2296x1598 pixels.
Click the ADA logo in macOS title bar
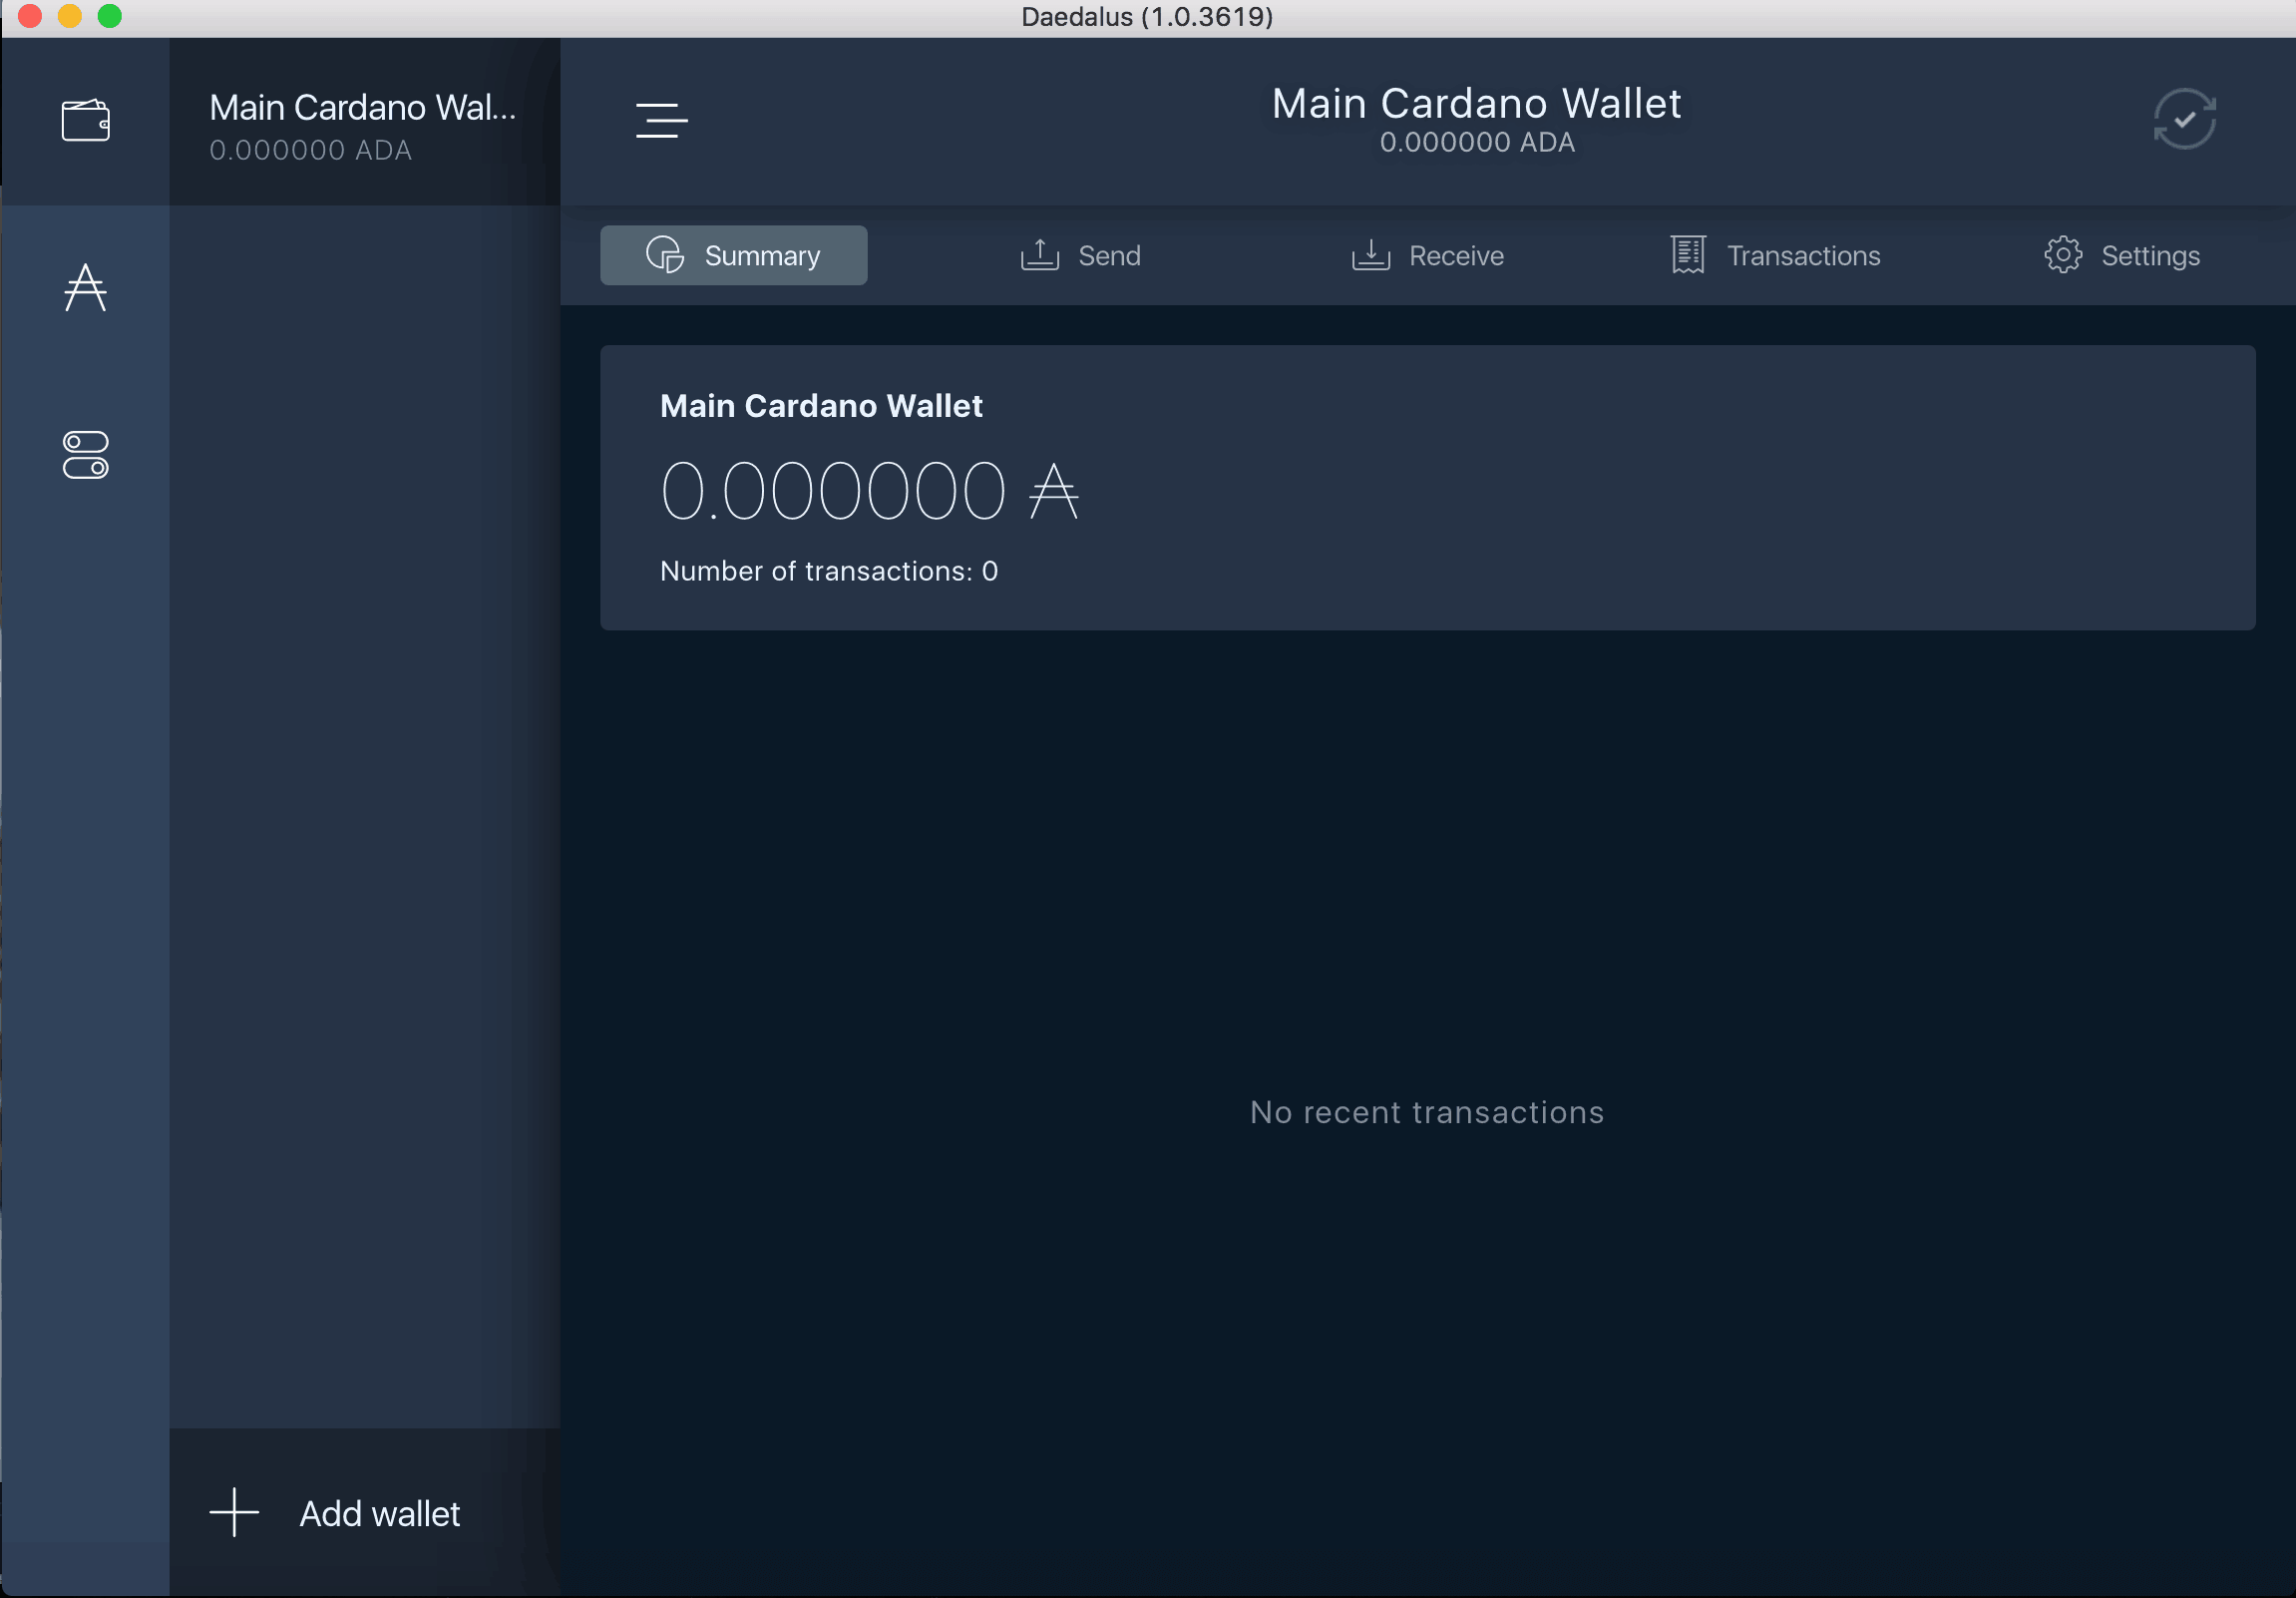[86, 286]
